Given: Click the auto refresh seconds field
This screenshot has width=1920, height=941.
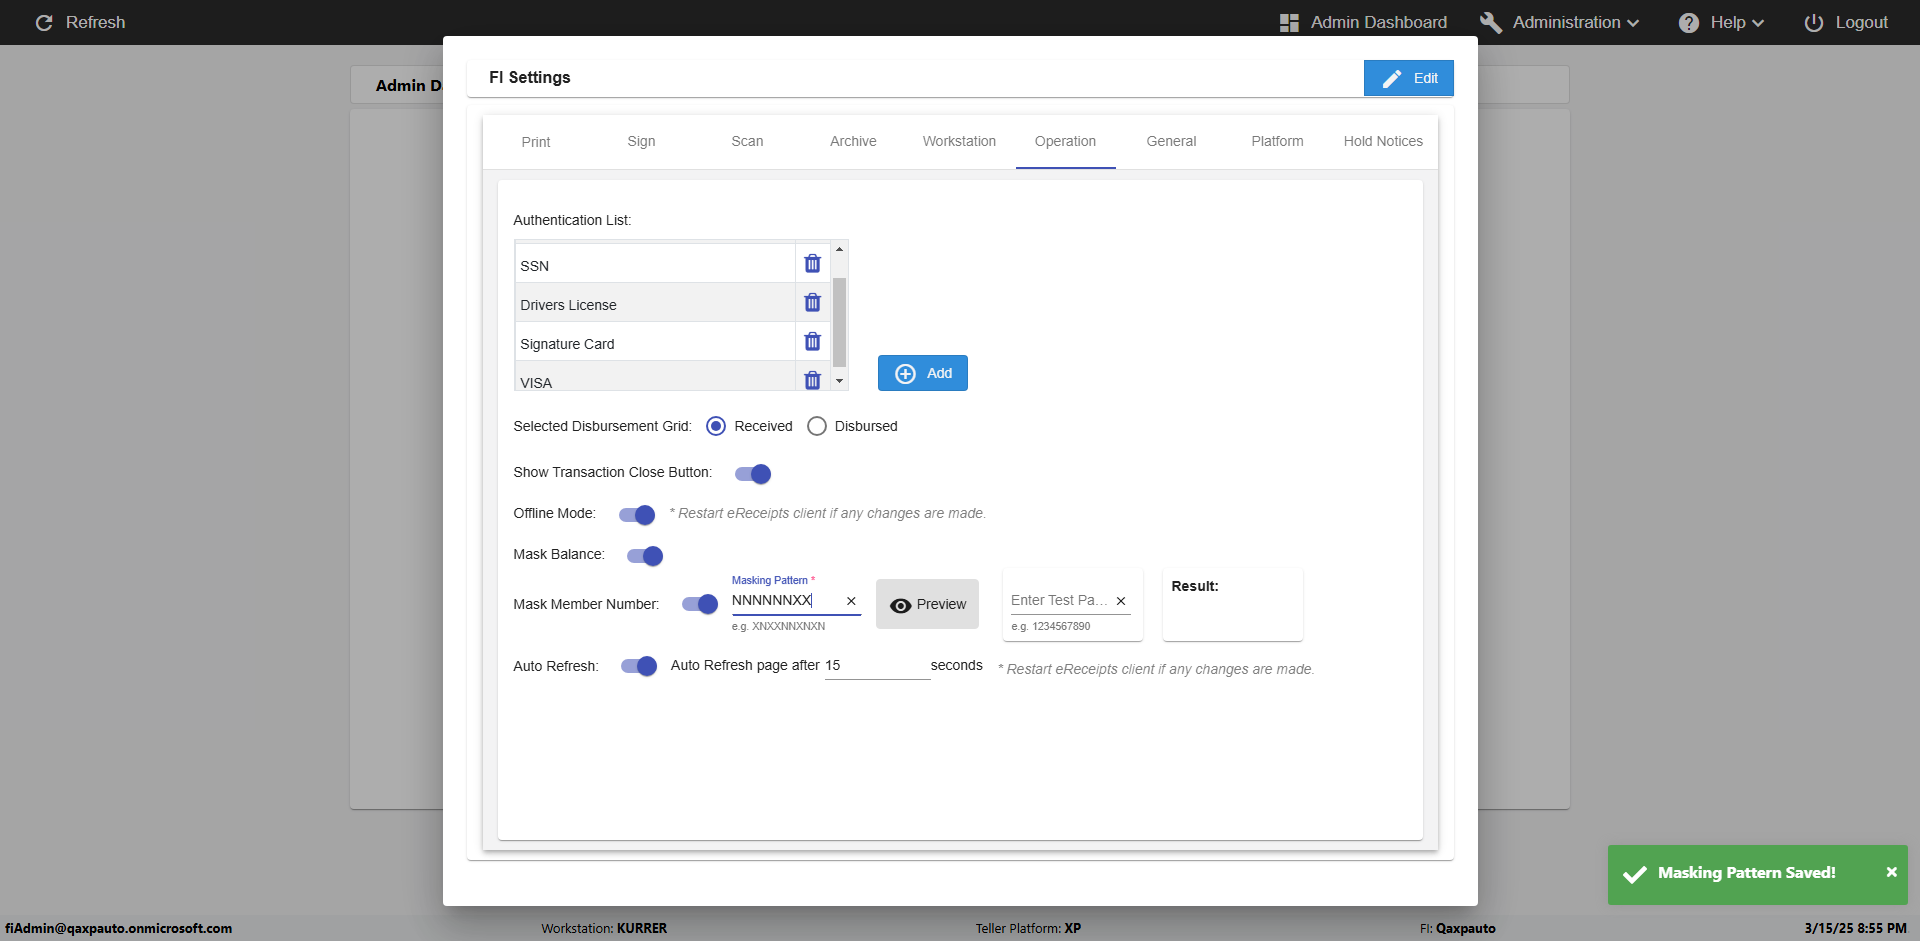Looking at the screenshot, I should 877,666.
